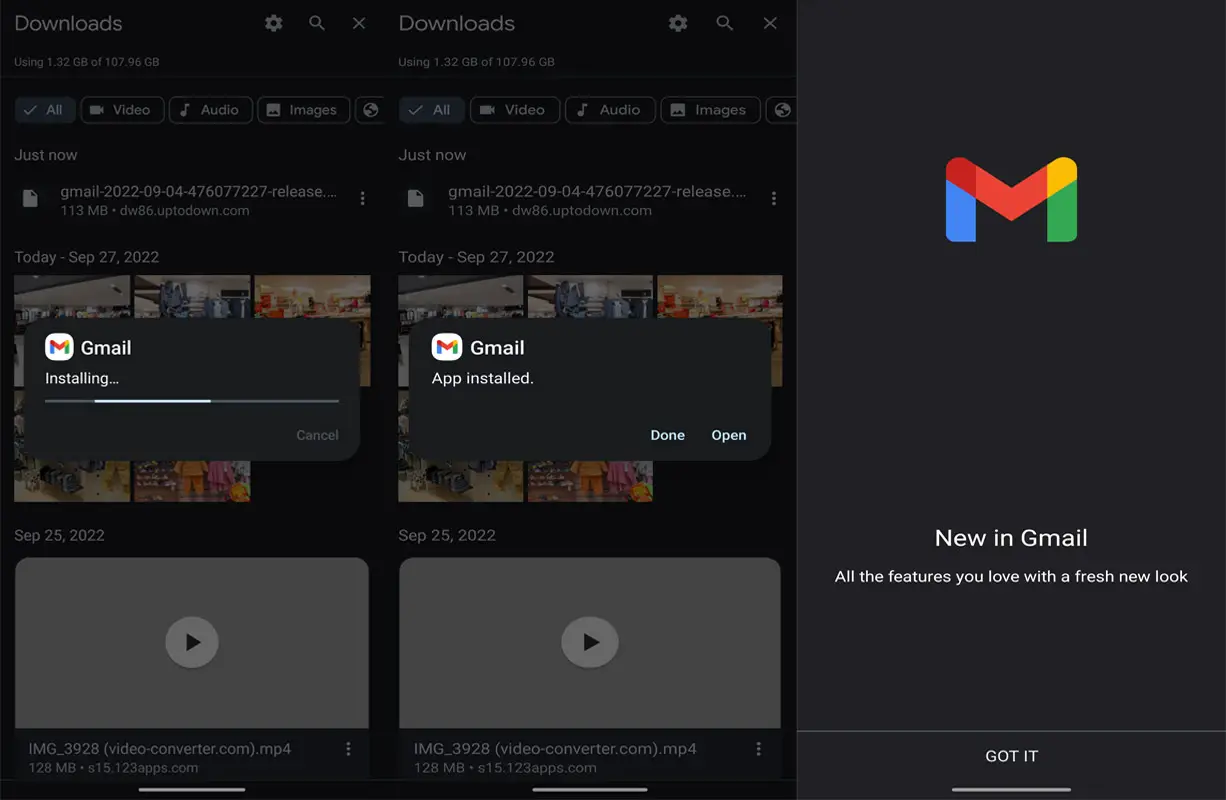
Task: Filter by Audio in middle Downloads screen
Action: [x=610, y=110]
